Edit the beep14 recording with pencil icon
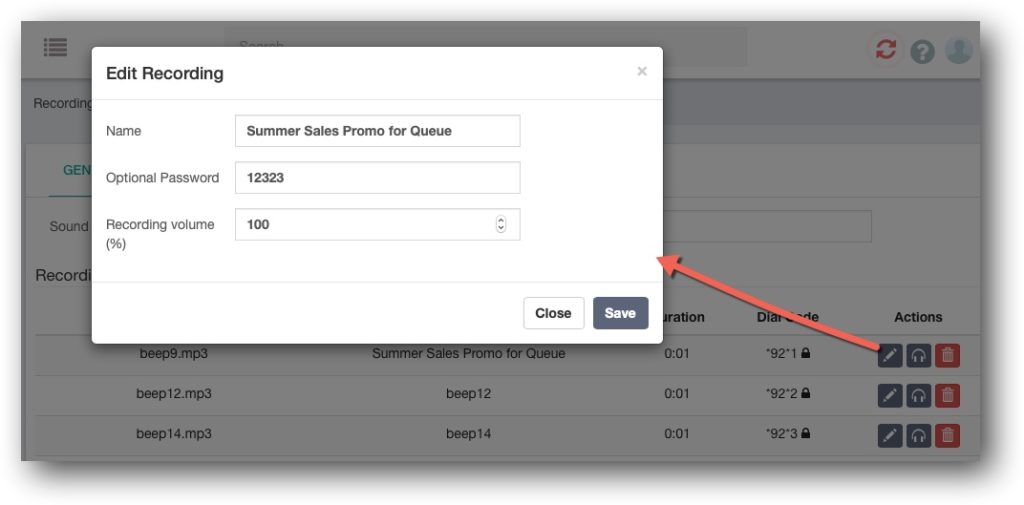The image size is (1024, 505). [x=889, y=435]
